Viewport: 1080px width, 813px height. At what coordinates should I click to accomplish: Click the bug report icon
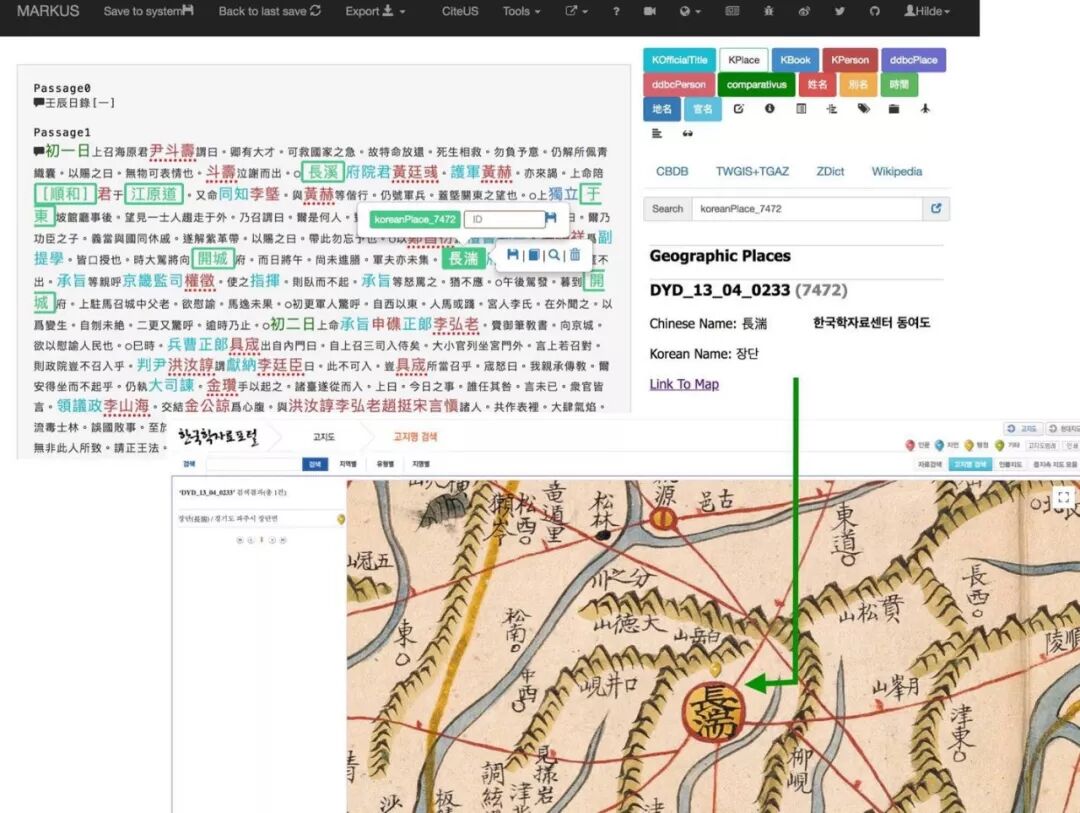pyautogui.click(x=768, y=11)
